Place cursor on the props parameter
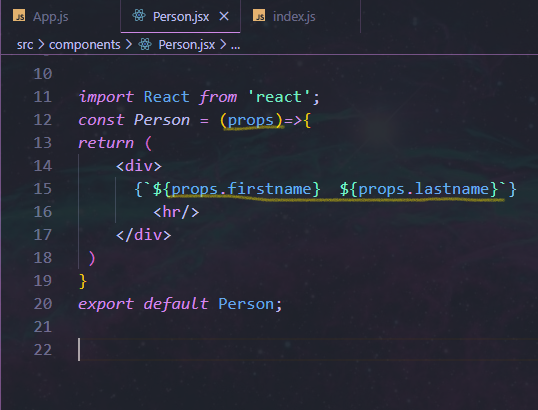This screenshot has width=538, height=410. pyautogui.click(x=250, y=120)
